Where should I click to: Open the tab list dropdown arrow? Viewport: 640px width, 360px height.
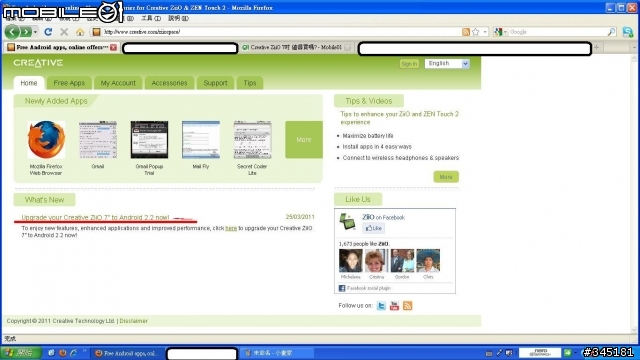coord(634,47)
